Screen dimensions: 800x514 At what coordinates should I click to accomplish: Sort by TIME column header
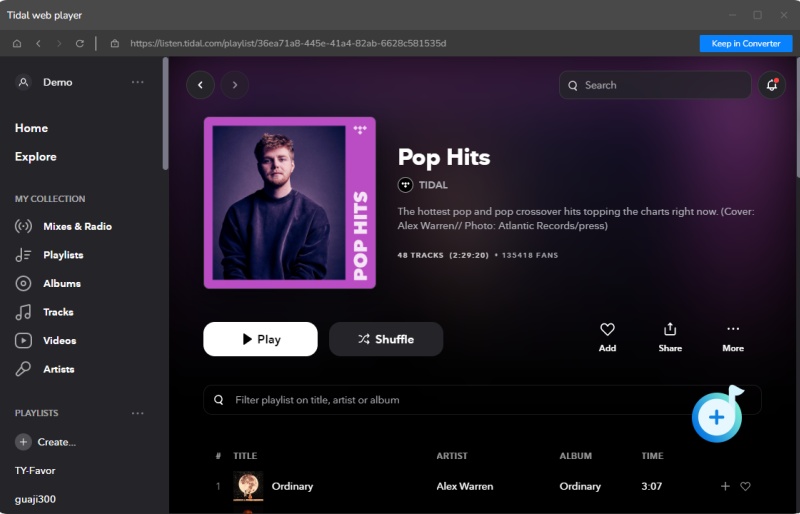pyautogui.click(x=652, y=456)
